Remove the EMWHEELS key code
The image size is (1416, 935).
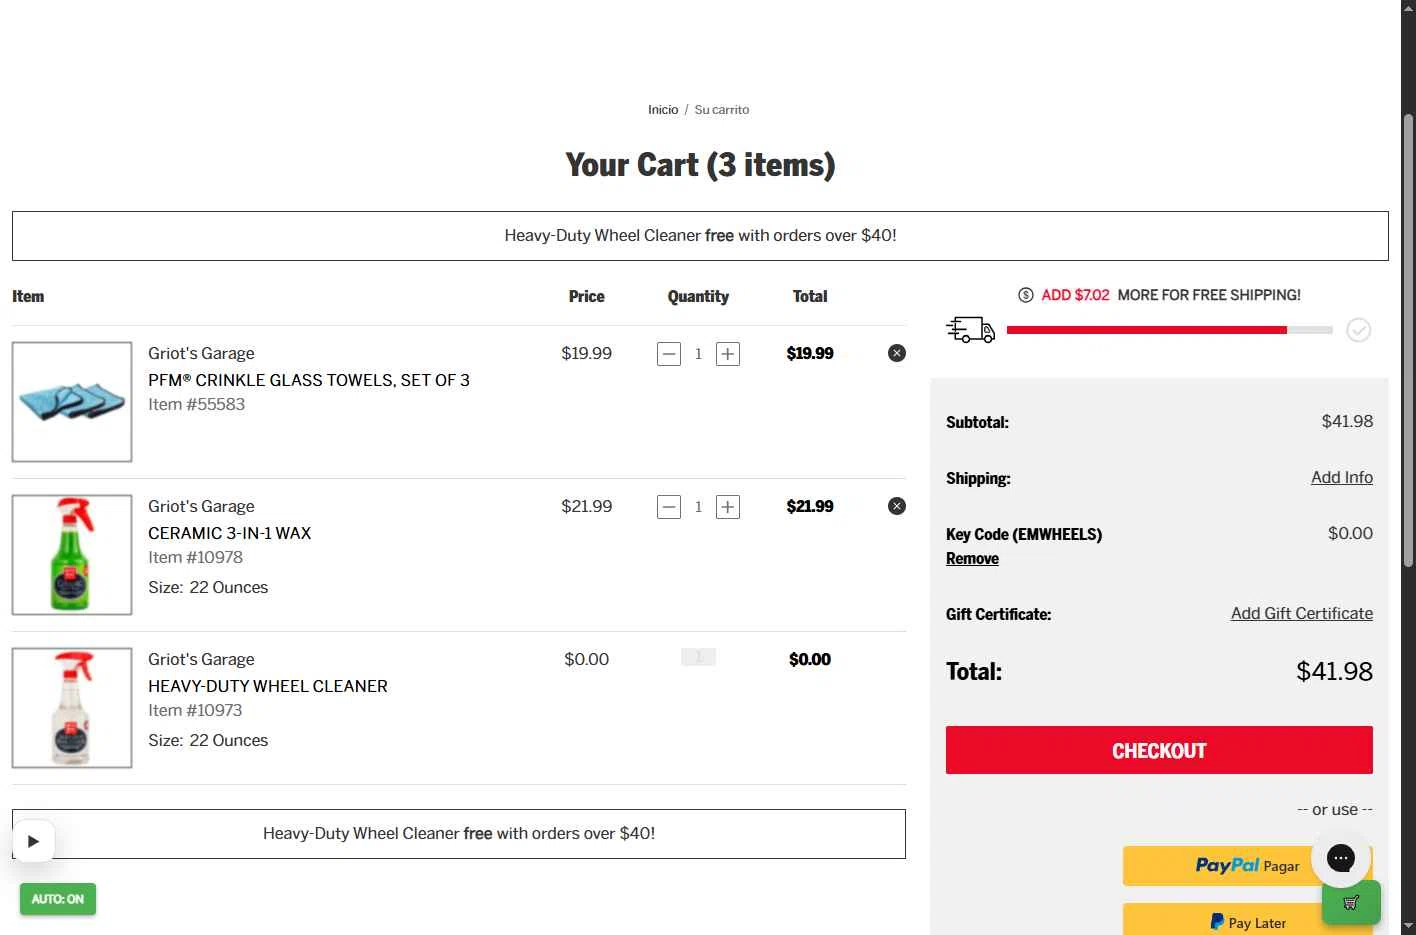coord(972,559)
